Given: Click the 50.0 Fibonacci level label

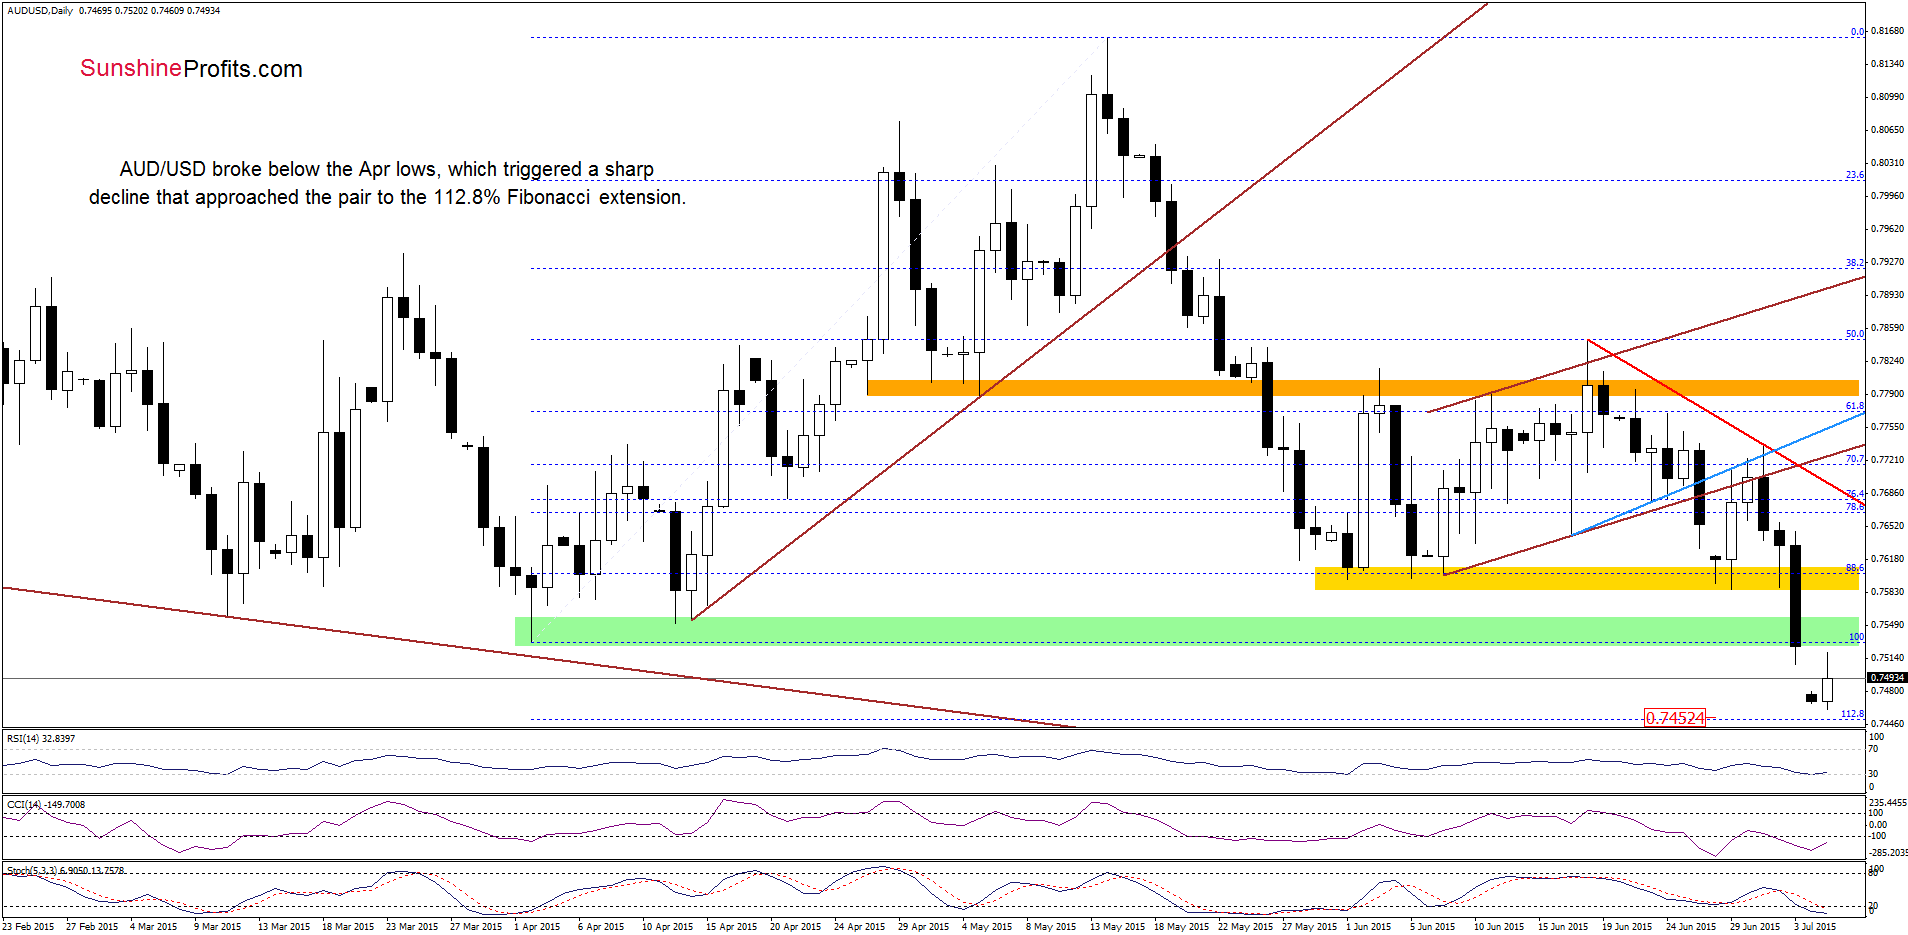Looking at the screenshot, I should click(x=1855, y=334).
